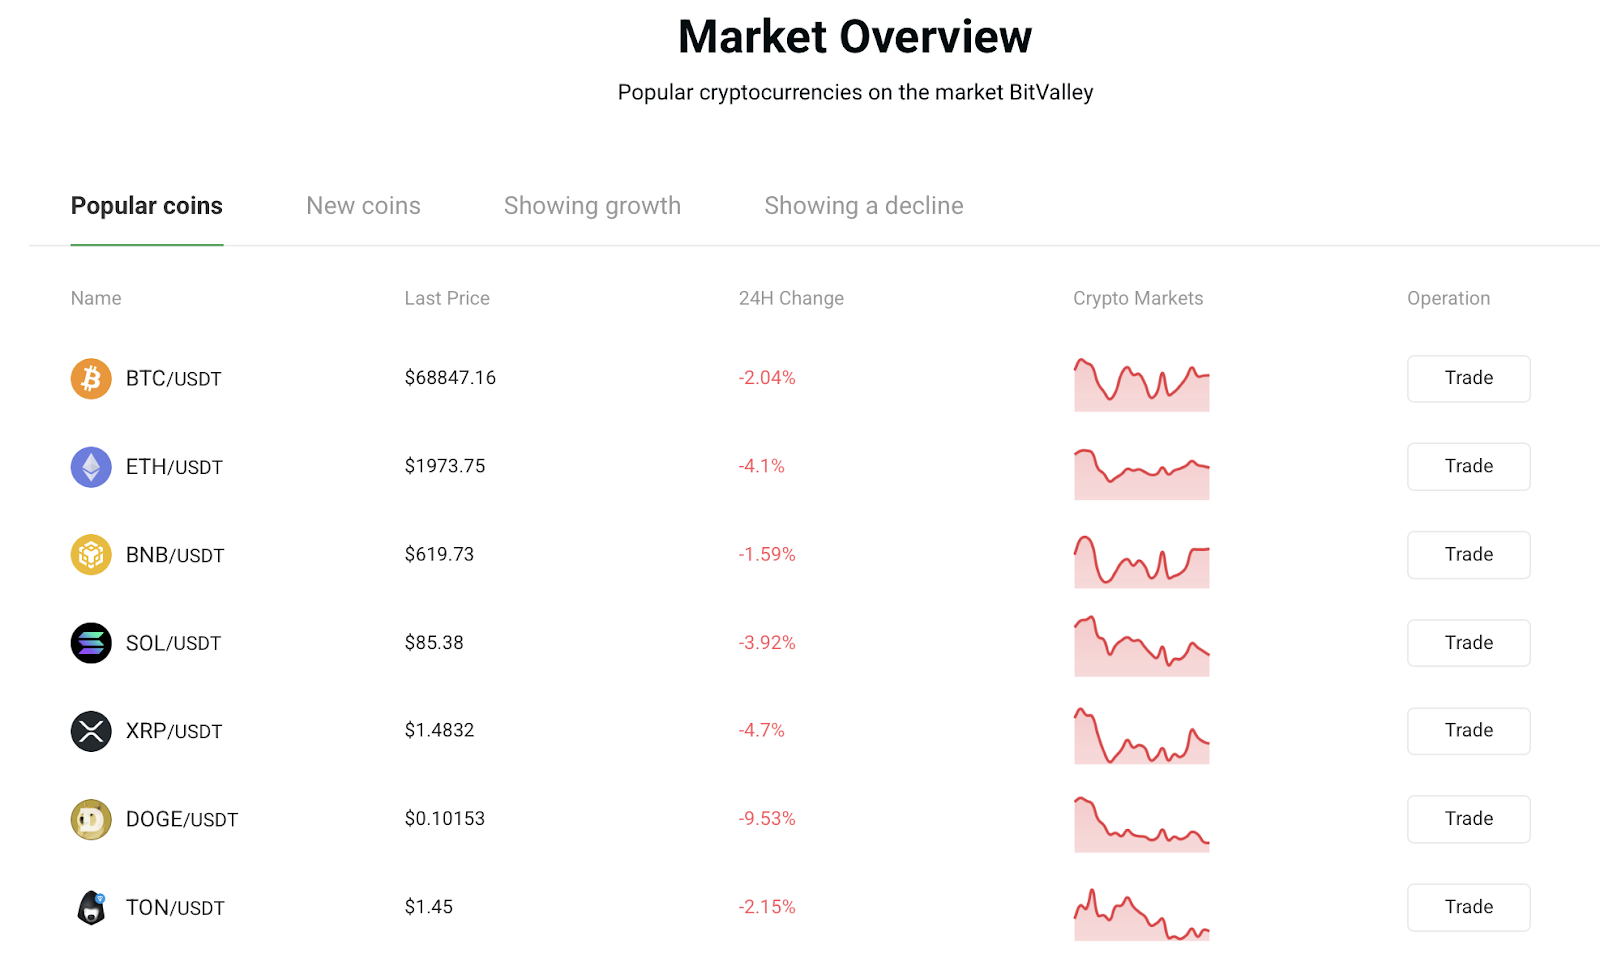This screenshot has width=1600, height=953.
Task: Open the SOL/USDT sparkline chart
Action: point(1141,647)
